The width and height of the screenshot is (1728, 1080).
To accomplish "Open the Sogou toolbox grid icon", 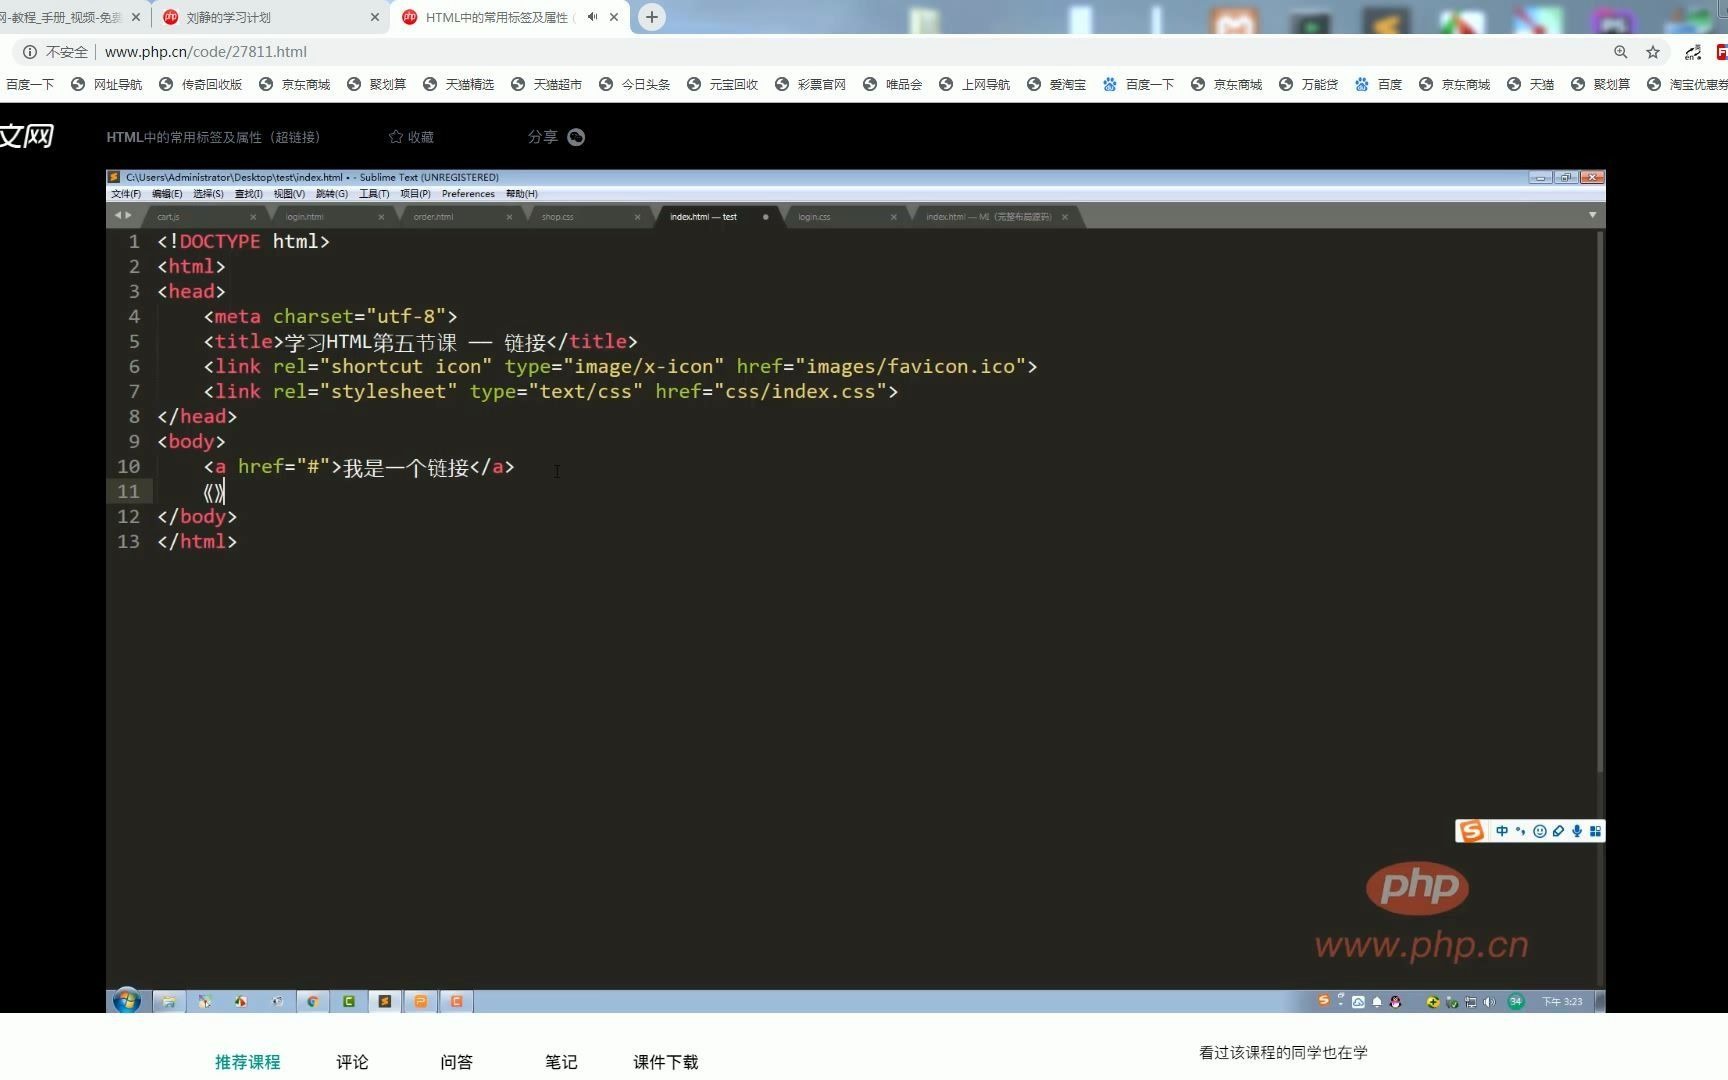I will pos(1595,831).
